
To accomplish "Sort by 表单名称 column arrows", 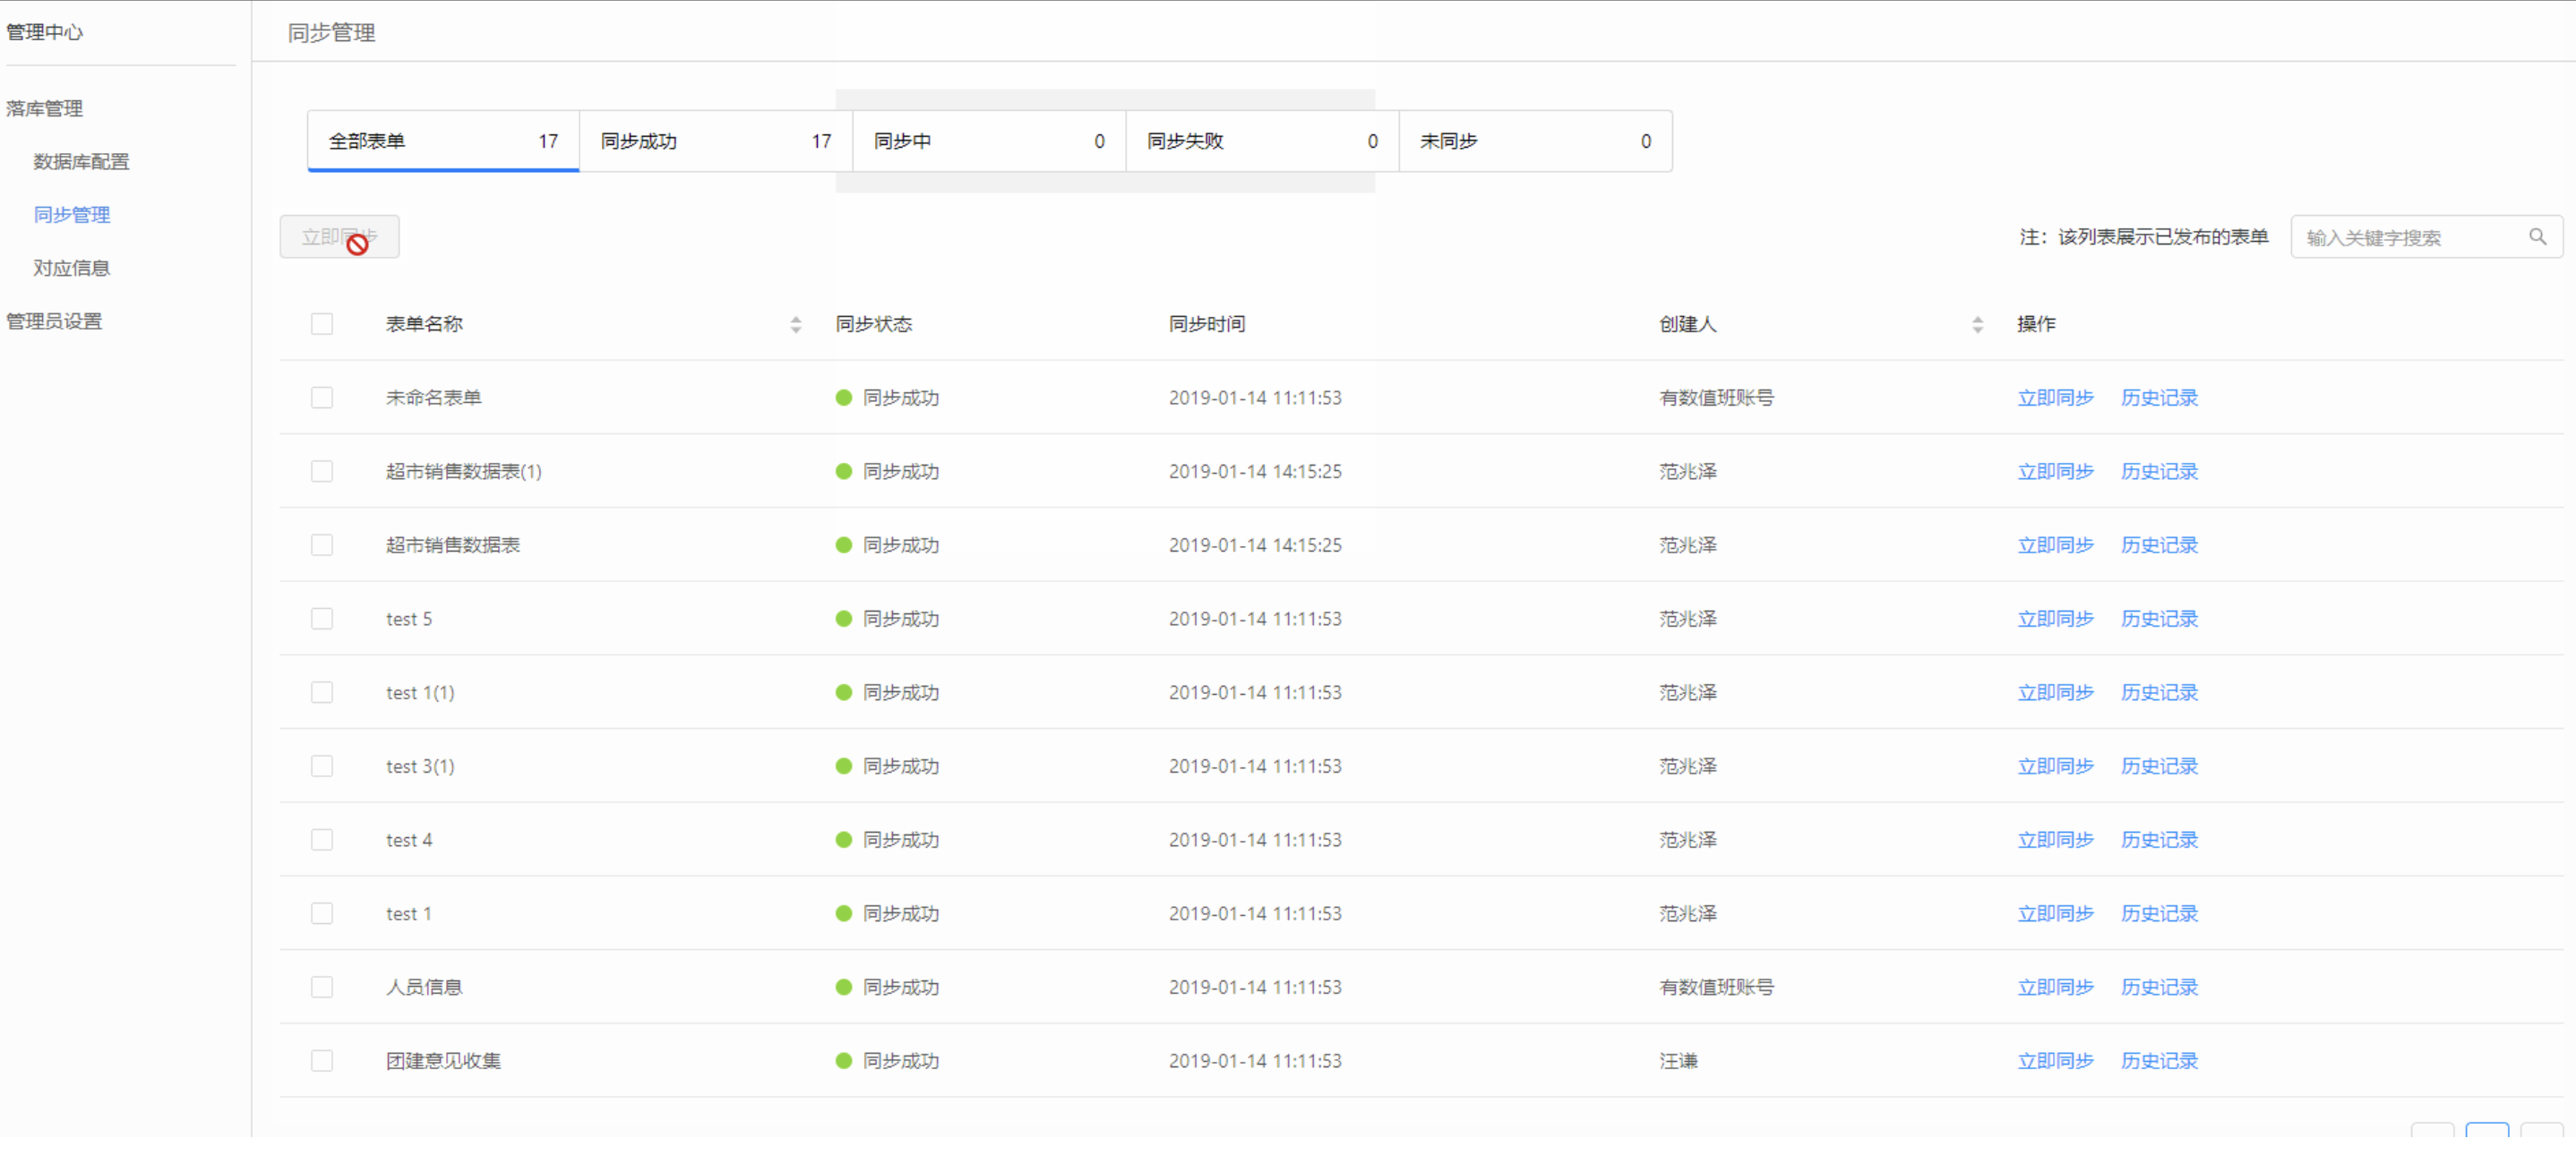I will tap(795, 324).
